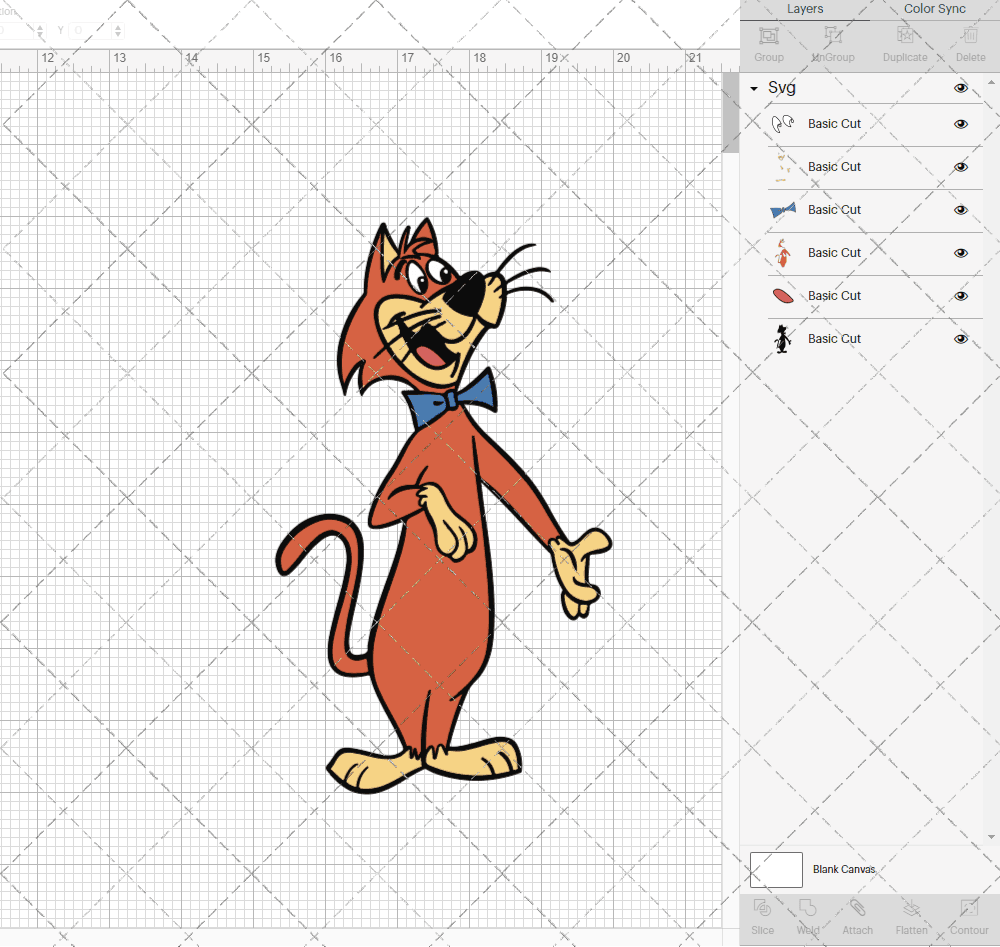Select the tan details layer thumbnail

pos(783,167)
